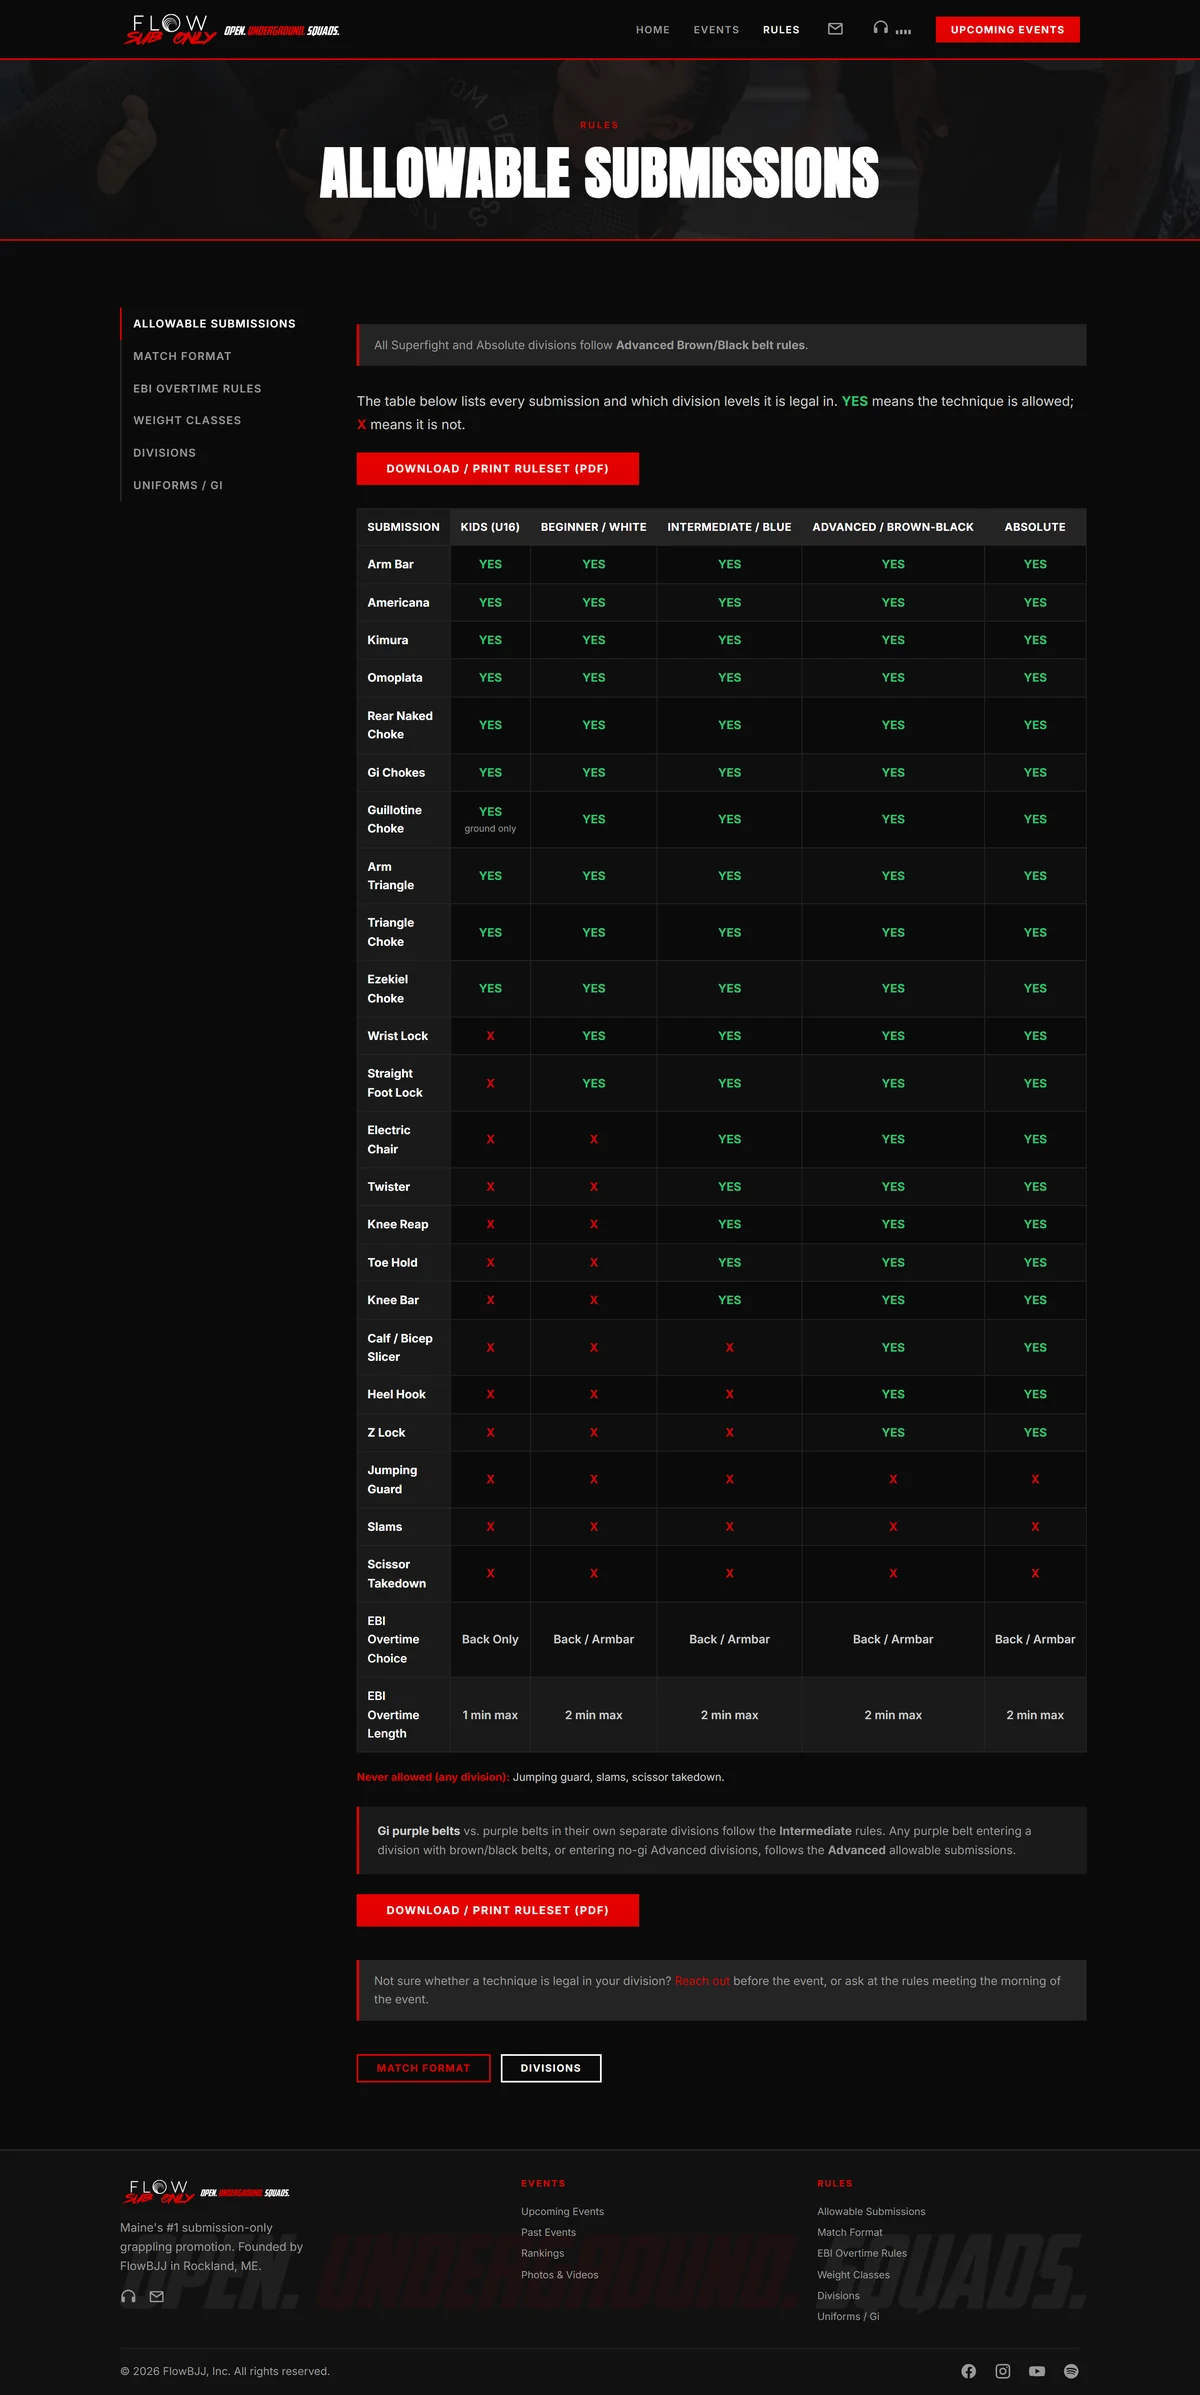Click footer envelope icon under Rockland text

[x=157, y=2296]
